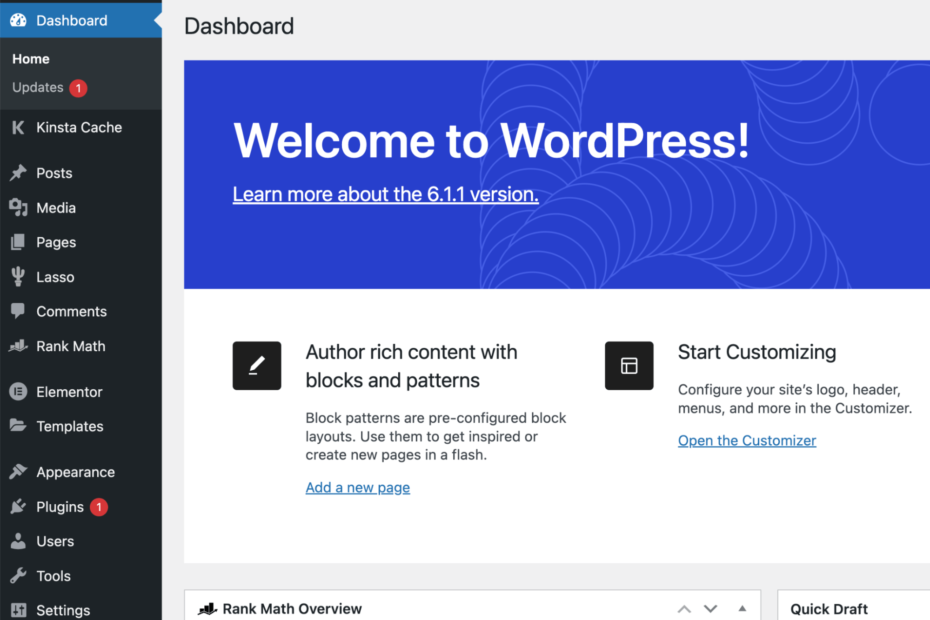Click the Settings sliders icon
The width and height of the screenshot is (930, 620).
point(18,610)
